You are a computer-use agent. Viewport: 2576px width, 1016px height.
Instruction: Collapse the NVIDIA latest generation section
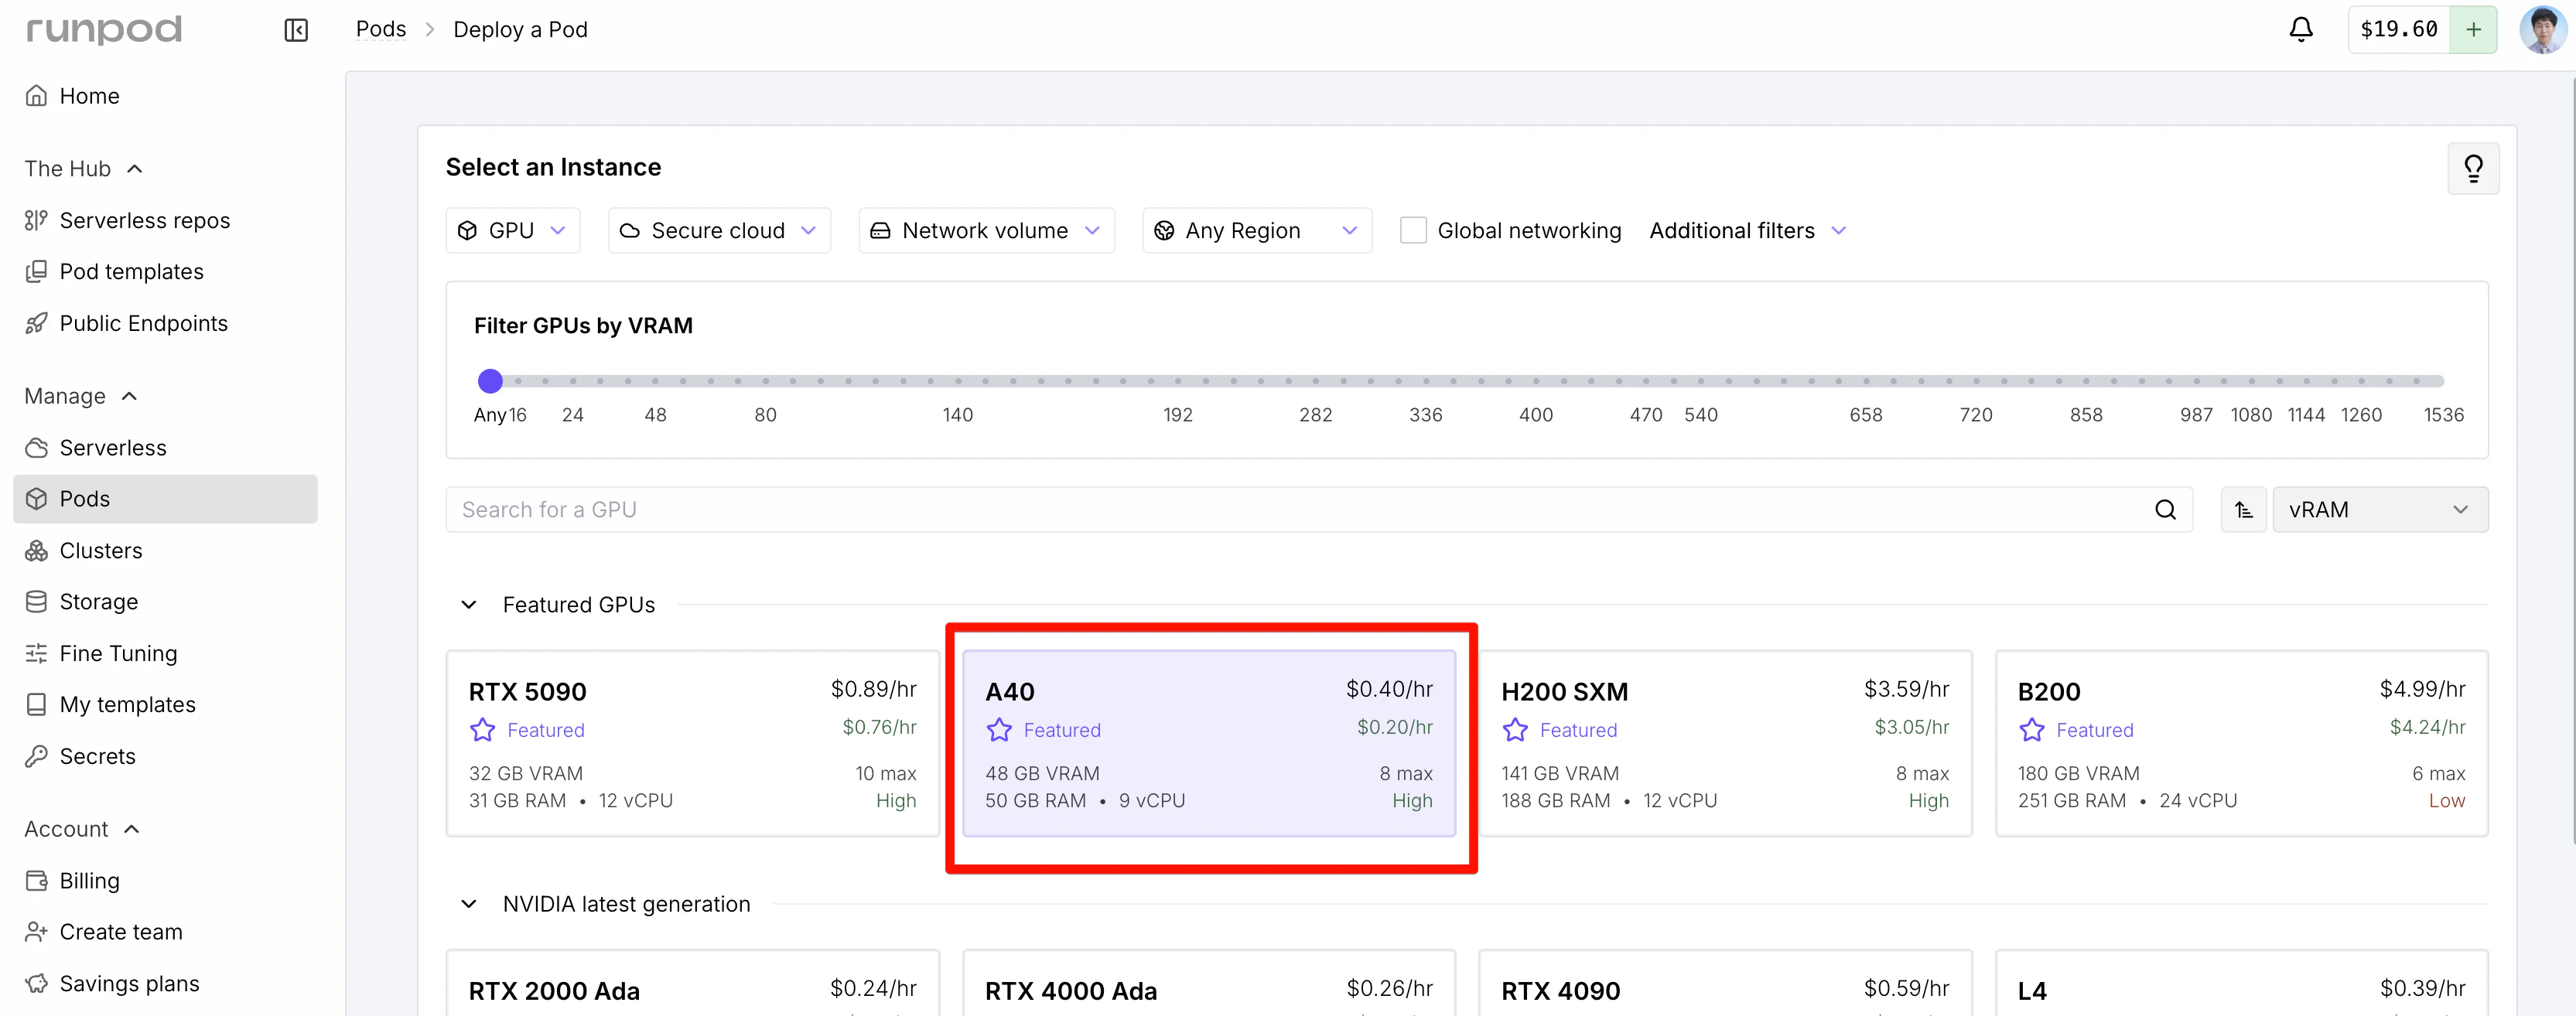[x=468, y=904]
